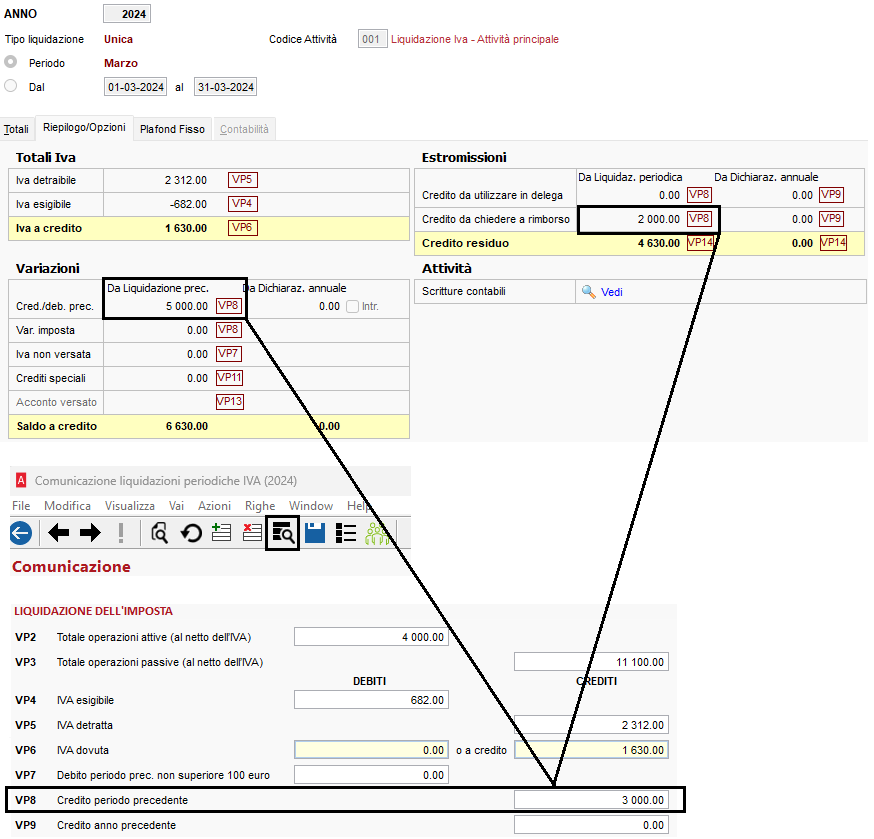Image resolution: width=874 pixels, height=839 pixels.
Task: Click the start date field 01-03-2024
Action: pos(135,87)
